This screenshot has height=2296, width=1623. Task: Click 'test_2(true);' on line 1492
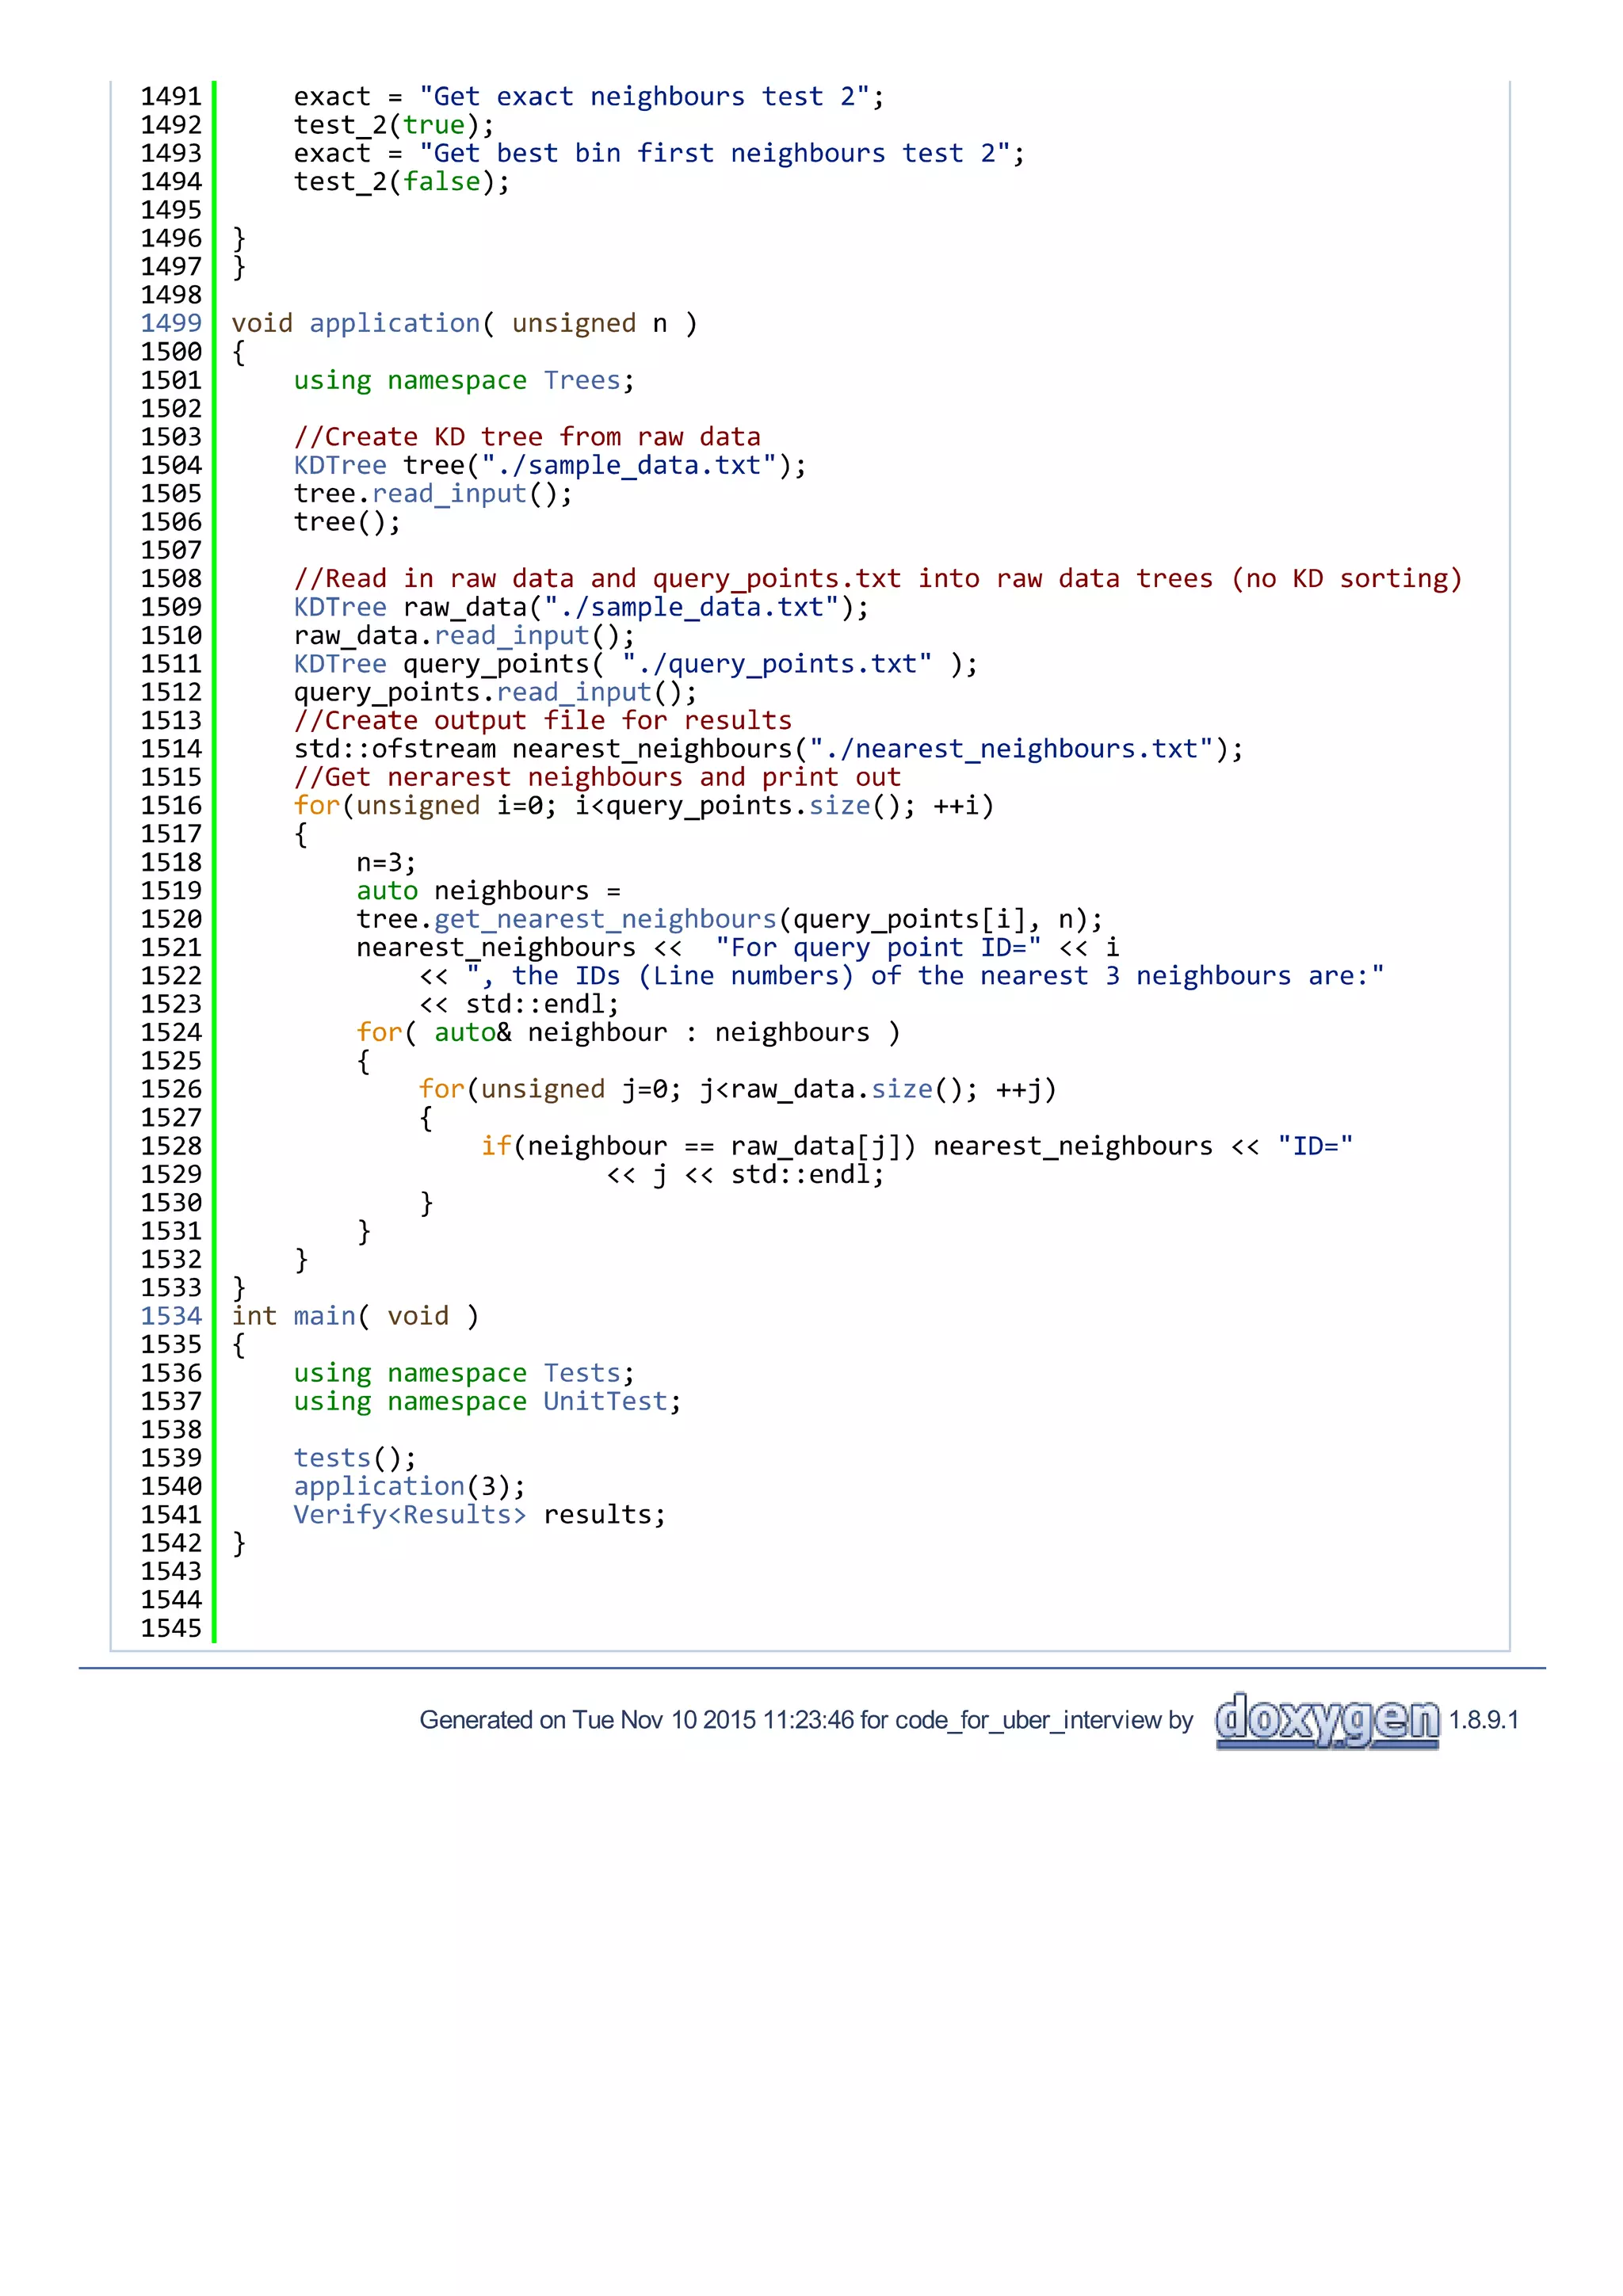coord(394,125)
